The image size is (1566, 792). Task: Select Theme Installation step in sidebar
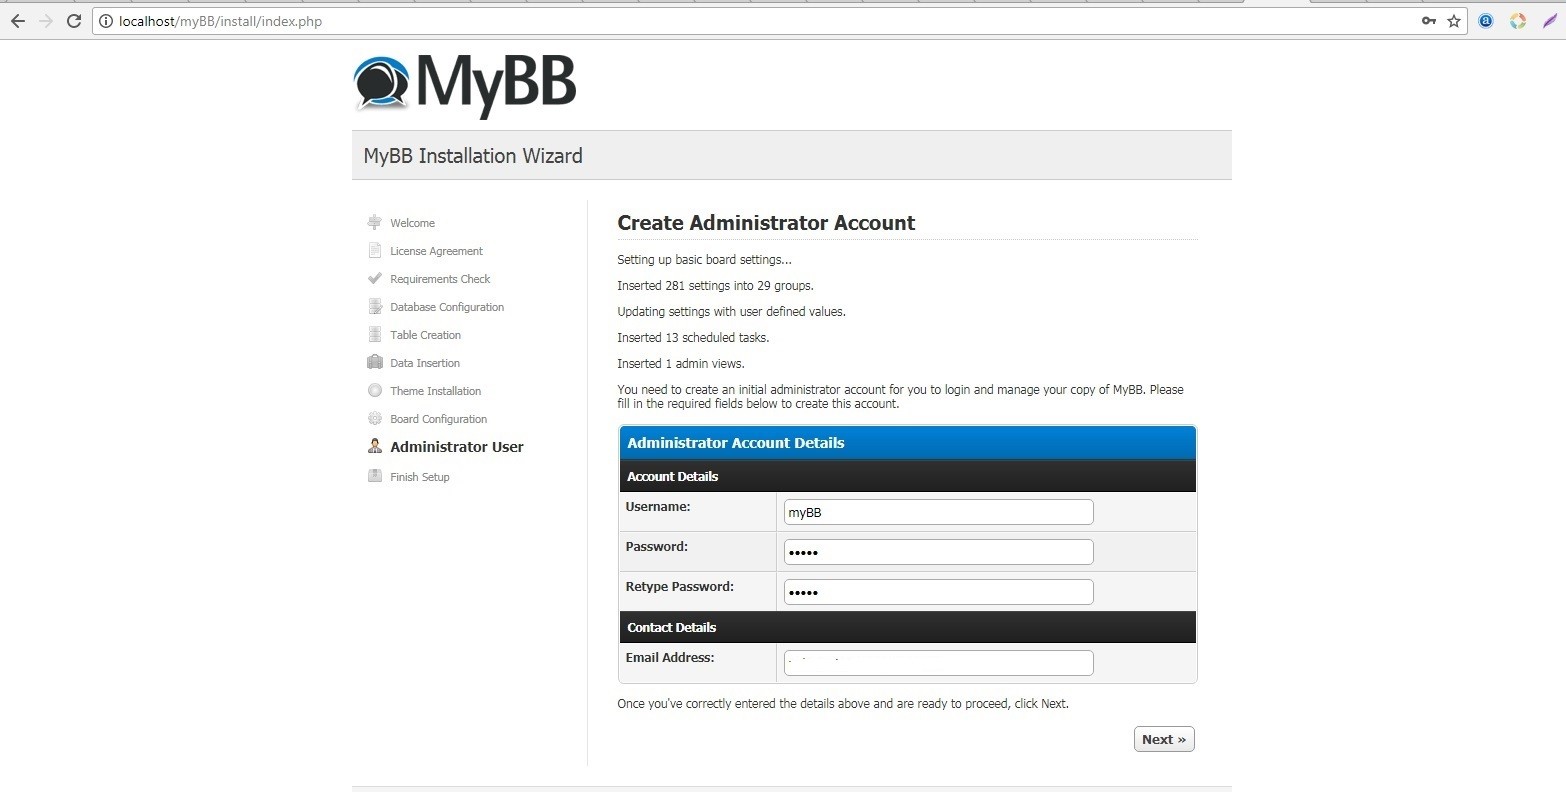435,391
